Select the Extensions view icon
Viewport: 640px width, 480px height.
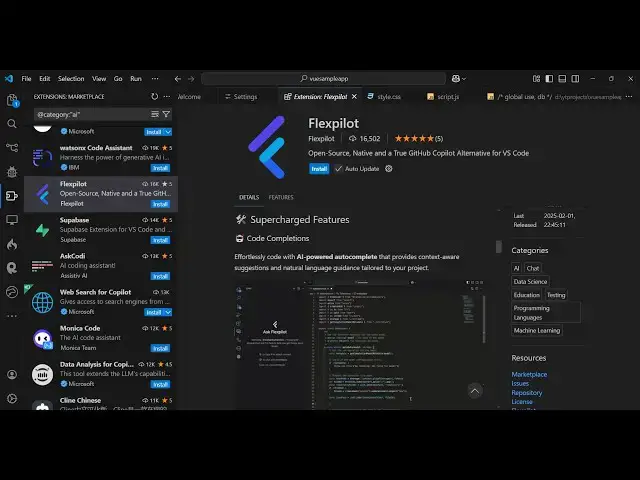(x=12, y=196)
